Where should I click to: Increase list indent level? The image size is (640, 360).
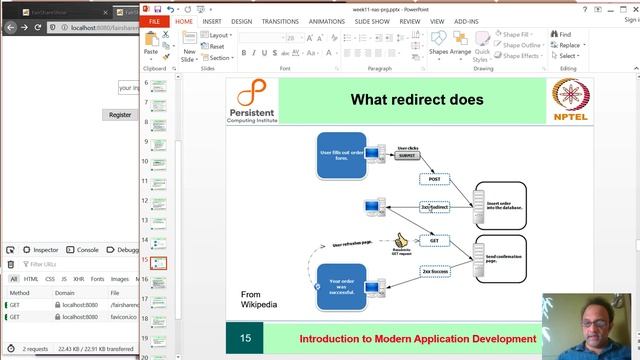[389, 38]
